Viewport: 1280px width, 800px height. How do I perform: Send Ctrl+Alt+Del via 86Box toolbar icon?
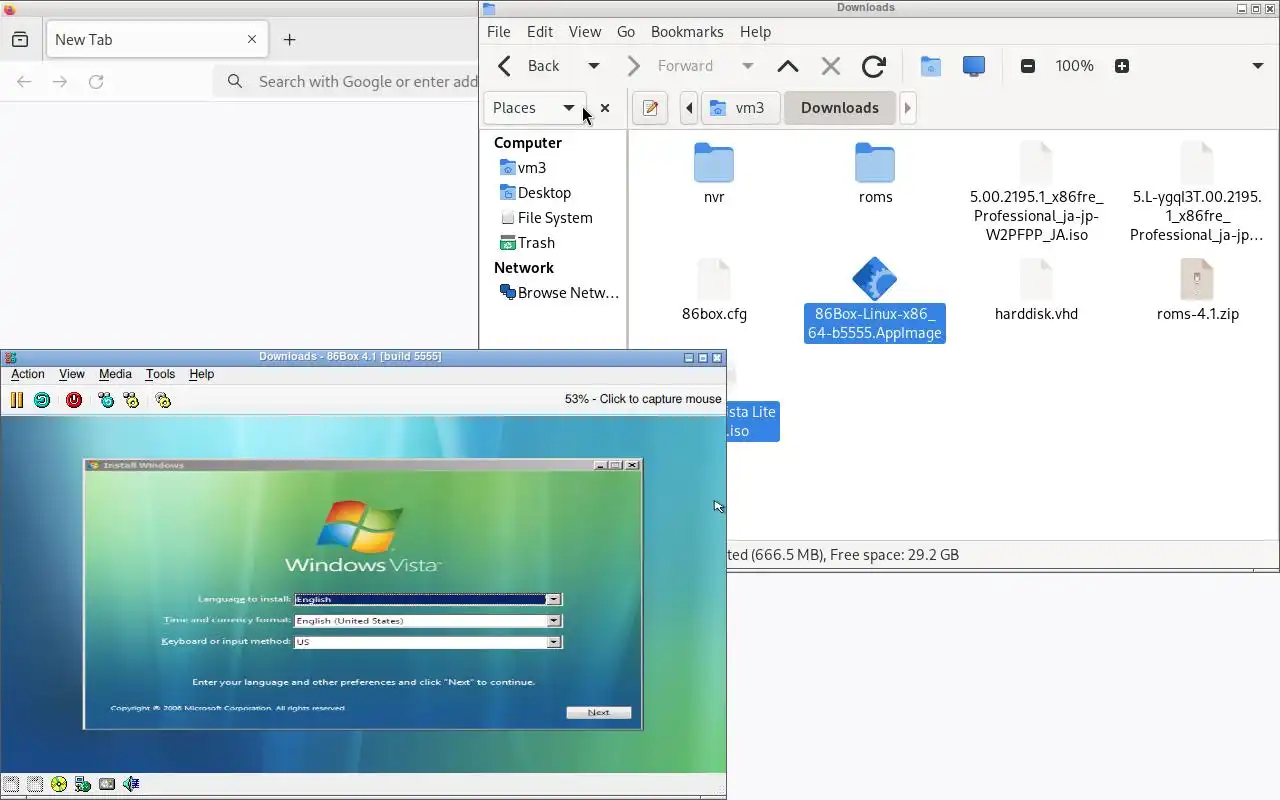click(107, 400)
